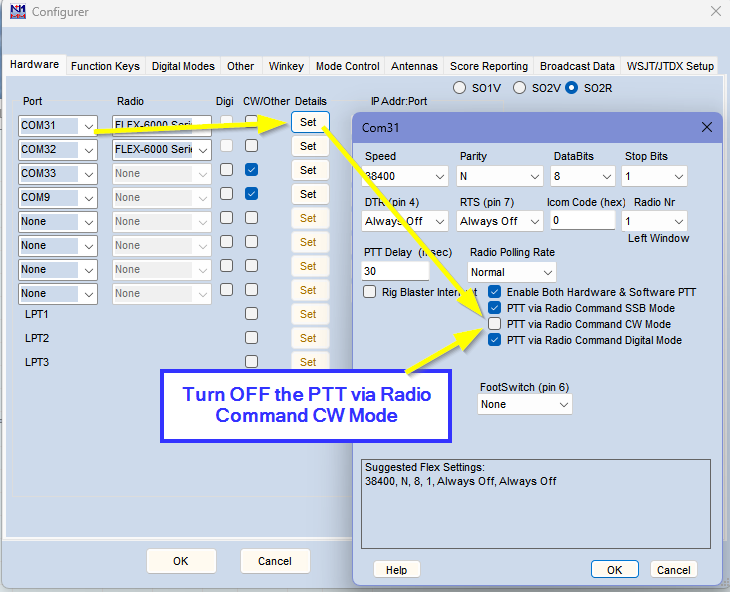Close the Configurer window
Screen dimensions: 730x592
[x=714, y=12]
